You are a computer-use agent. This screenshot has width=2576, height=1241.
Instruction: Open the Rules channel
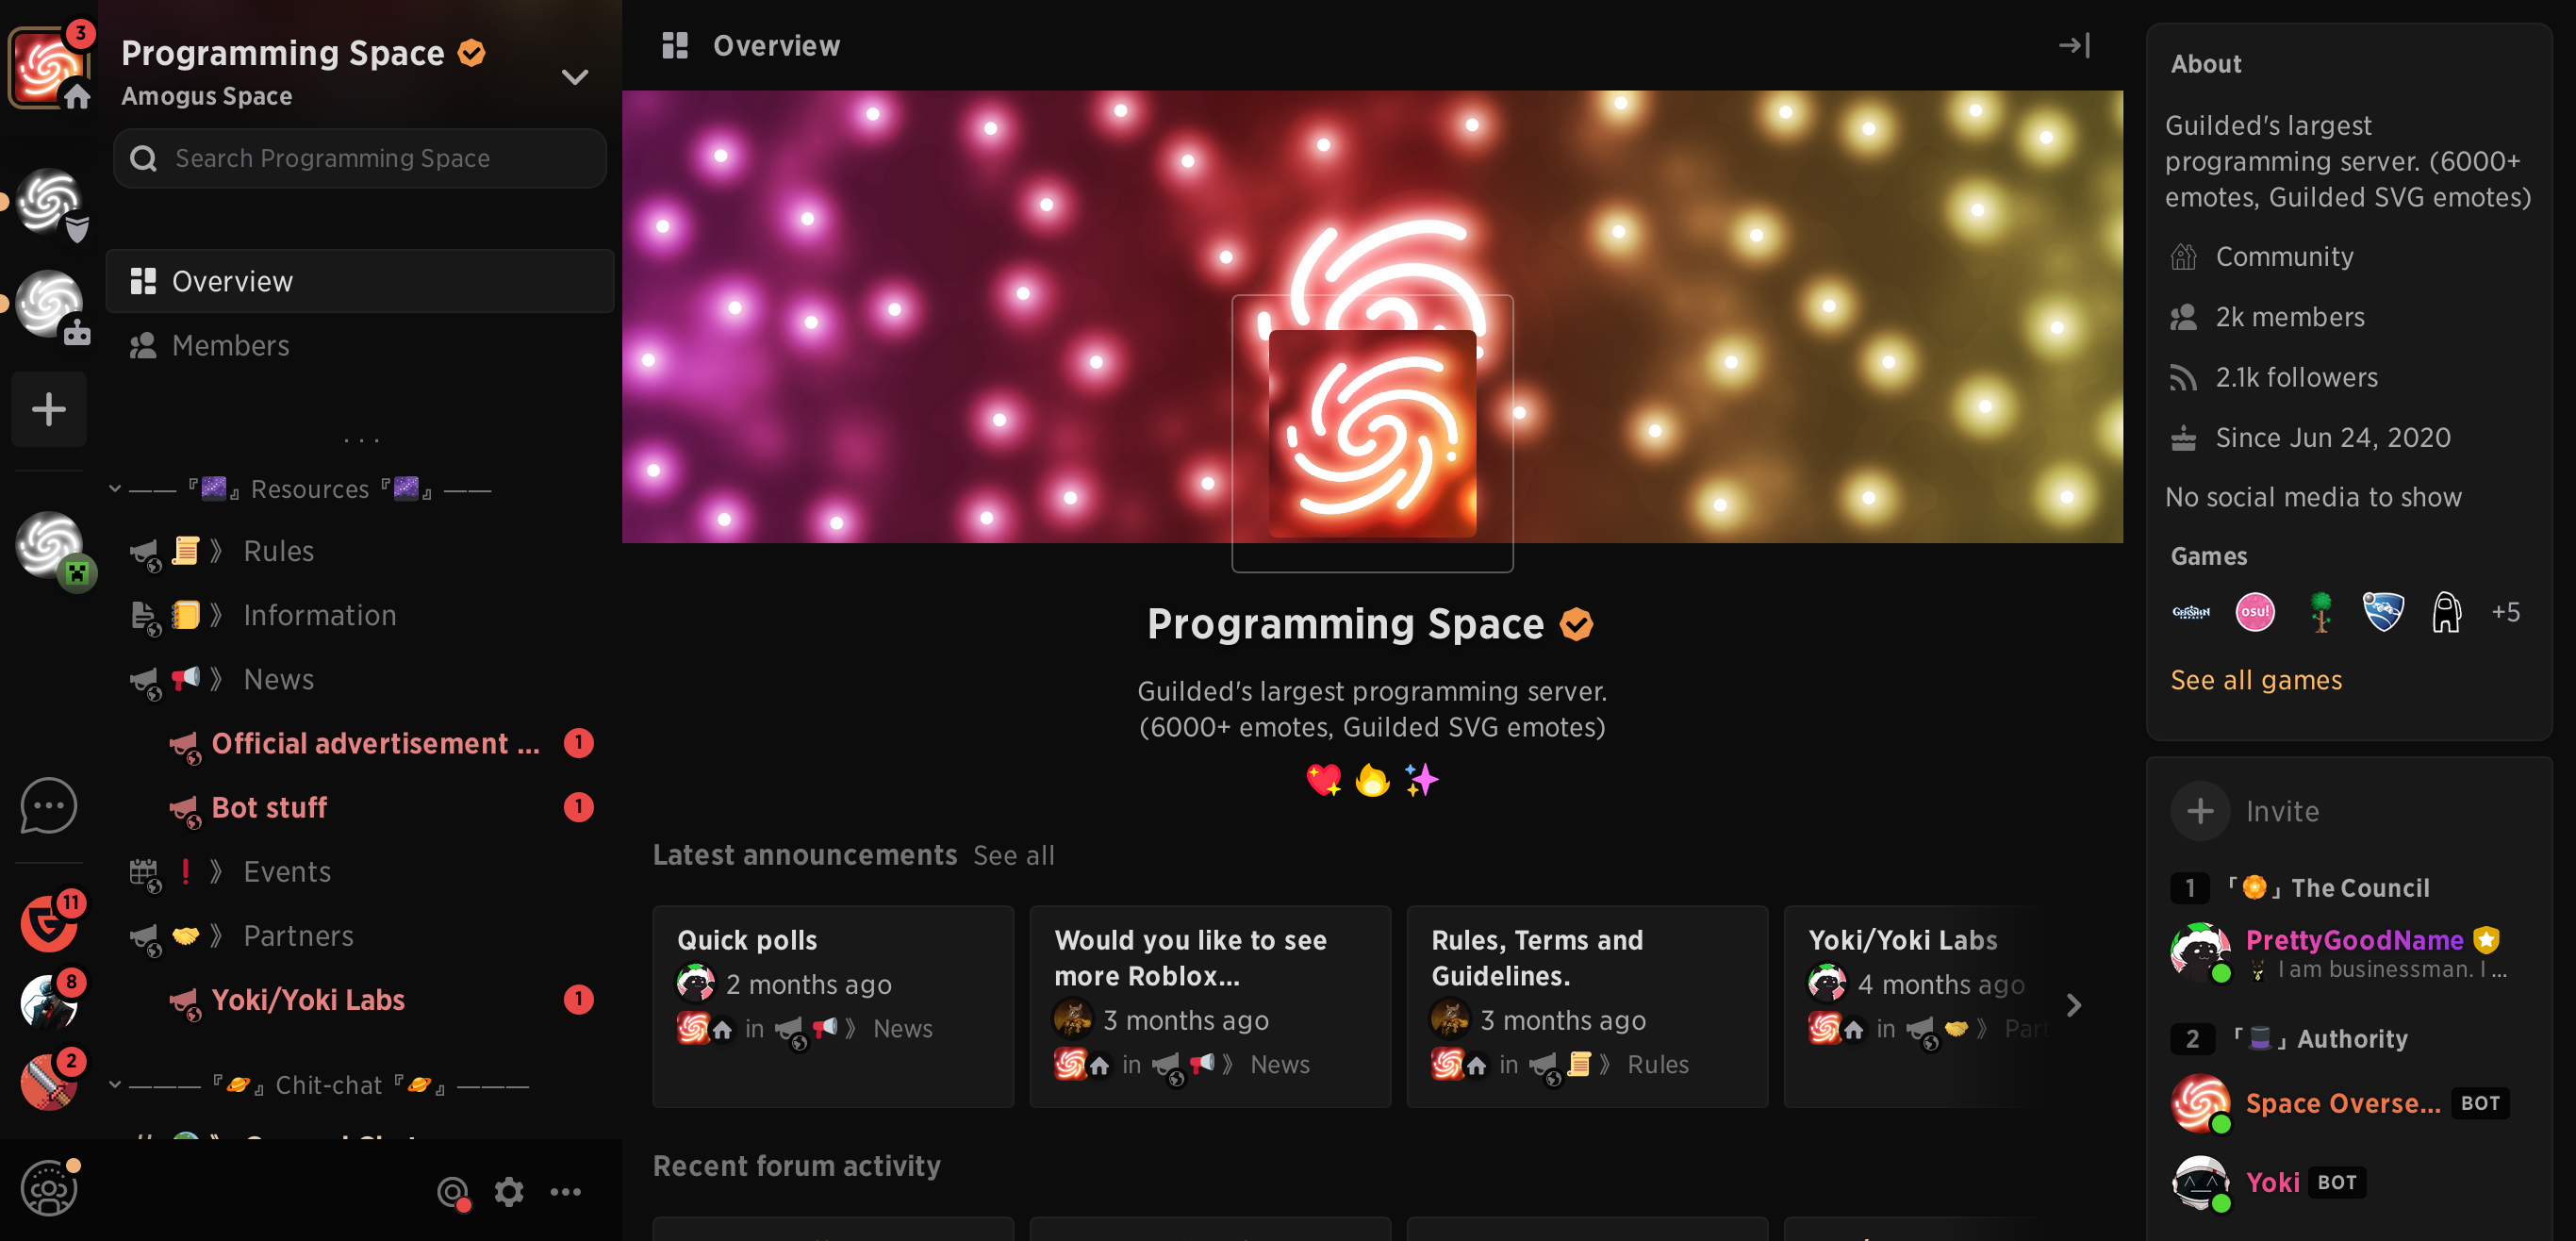point(278,551)
